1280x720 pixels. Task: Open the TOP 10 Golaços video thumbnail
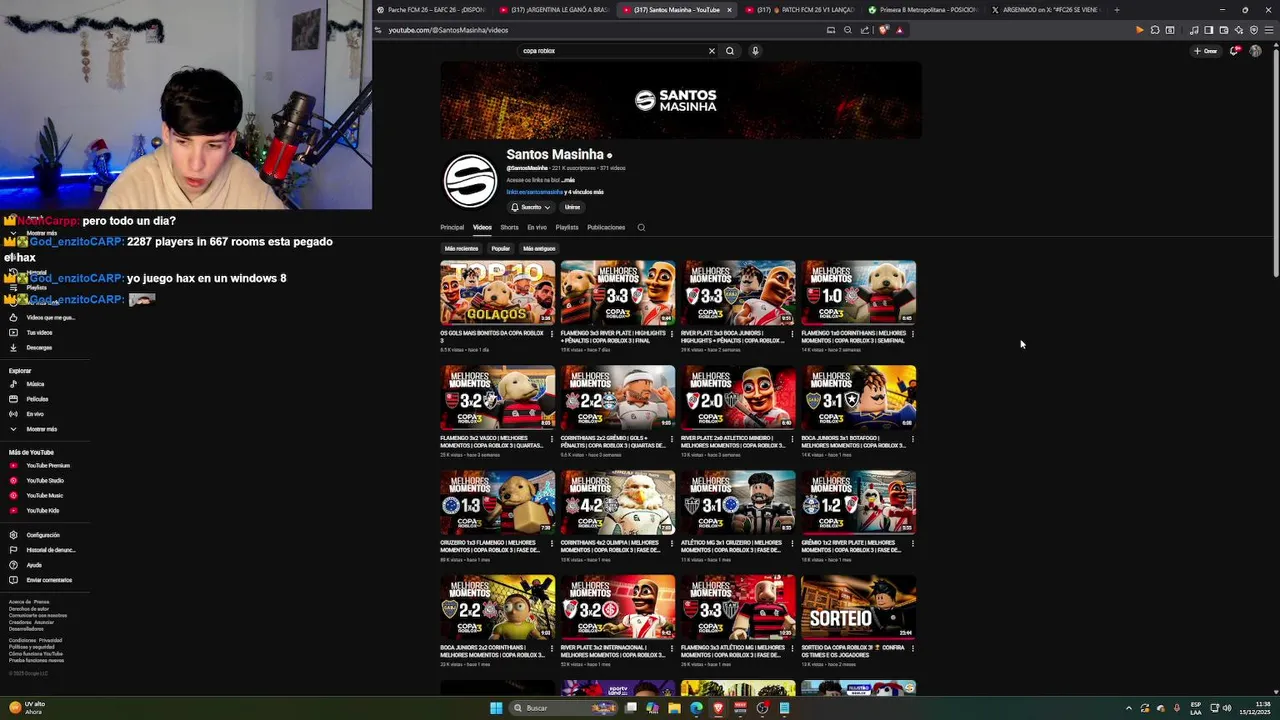click(498, 293)
